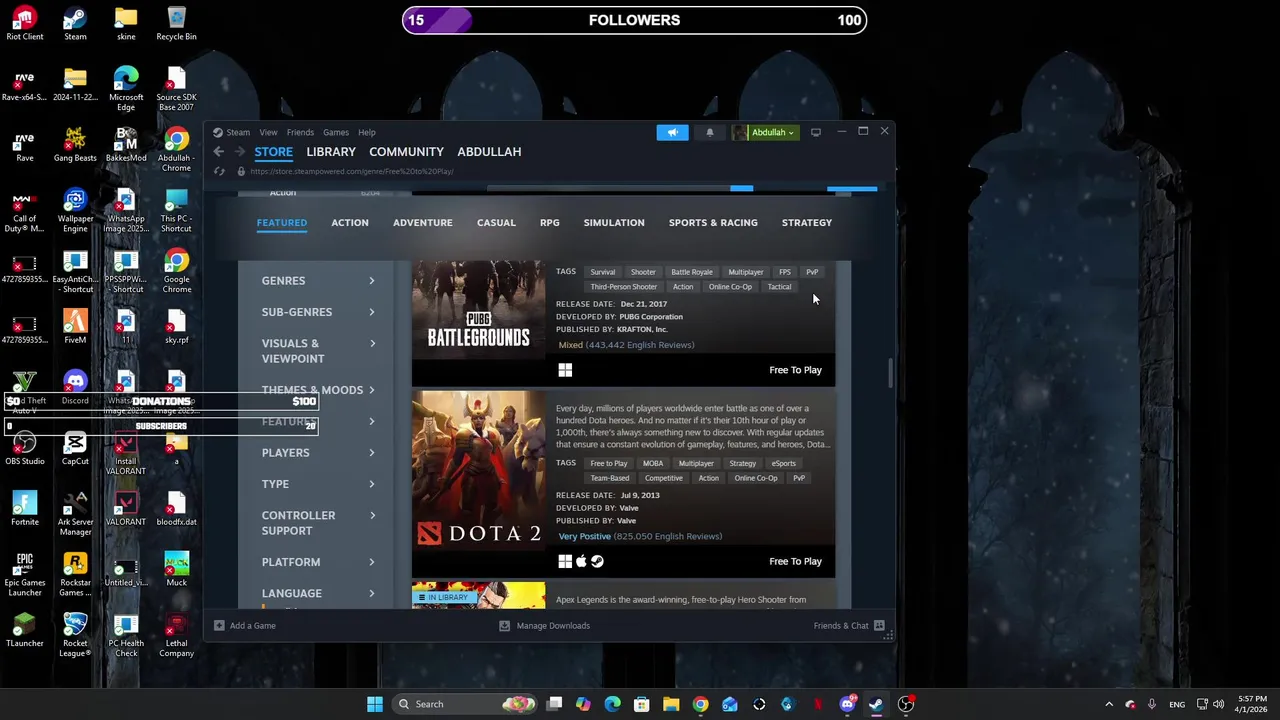1280x720 pixels.
Task: Open the Steam menu
Action: (x=238, y=132)
